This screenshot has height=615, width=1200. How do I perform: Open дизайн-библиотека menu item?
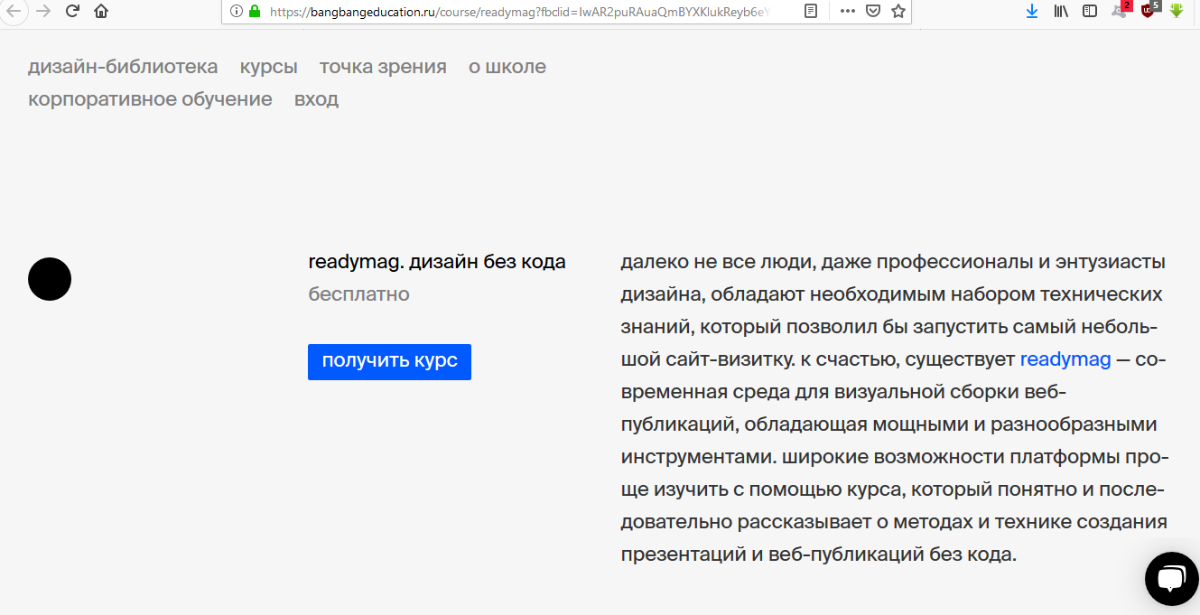[x=123, y=67]
